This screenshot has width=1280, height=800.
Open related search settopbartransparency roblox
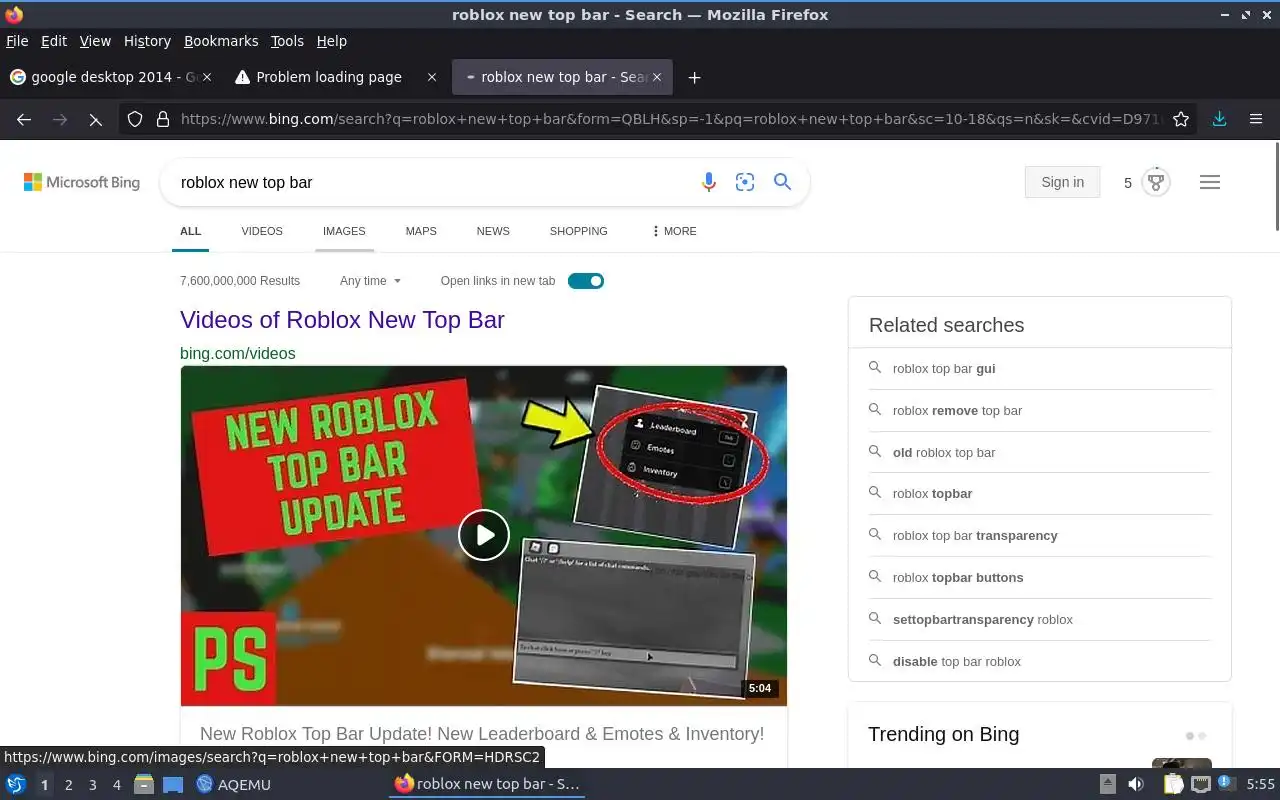pos(983,619)
